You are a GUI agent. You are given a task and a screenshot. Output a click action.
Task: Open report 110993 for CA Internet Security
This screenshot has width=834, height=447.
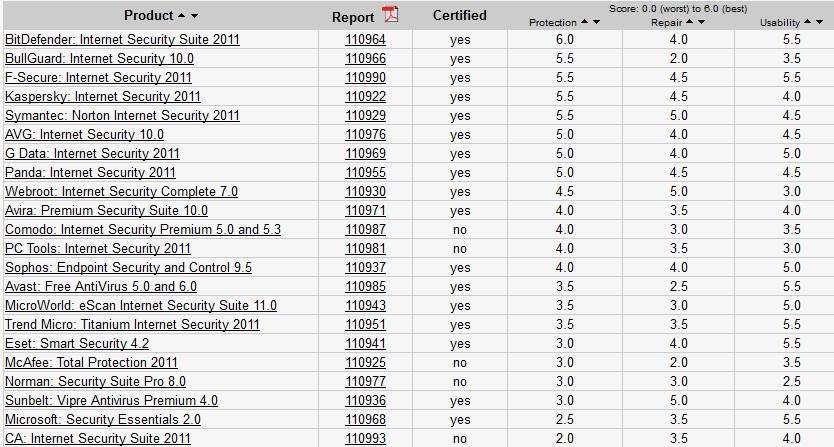(x=365, y=439)
